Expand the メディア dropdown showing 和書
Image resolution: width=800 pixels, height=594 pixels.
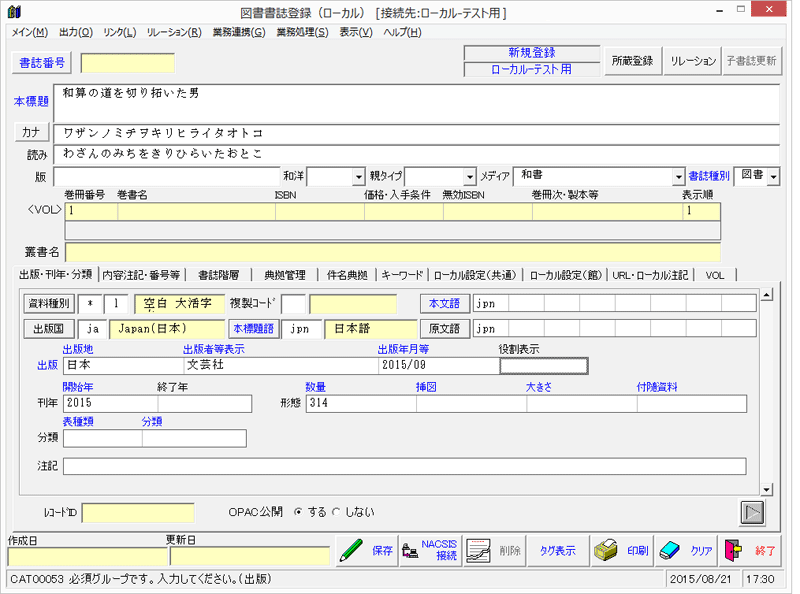pyautogui.click(x=678, y=177)
